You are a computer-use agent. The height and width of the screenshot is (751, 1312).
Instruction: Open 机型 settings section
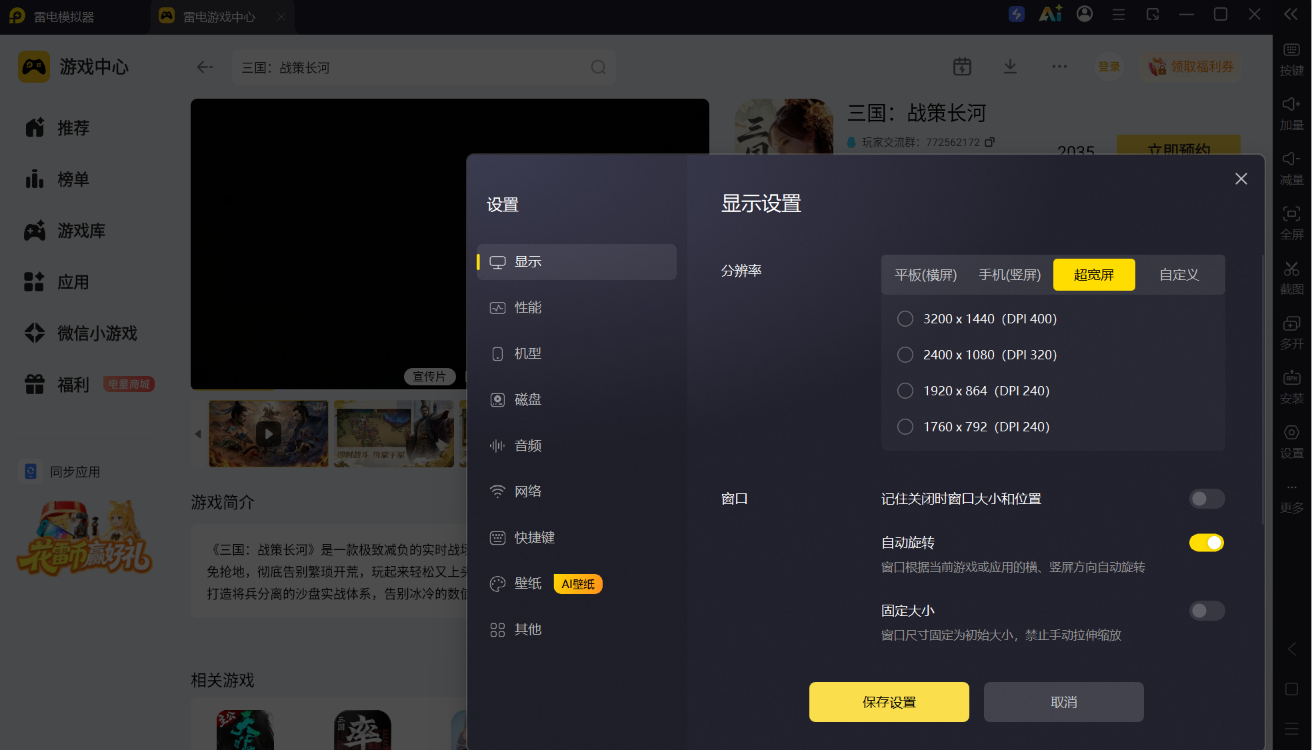(x=576, y=354)
